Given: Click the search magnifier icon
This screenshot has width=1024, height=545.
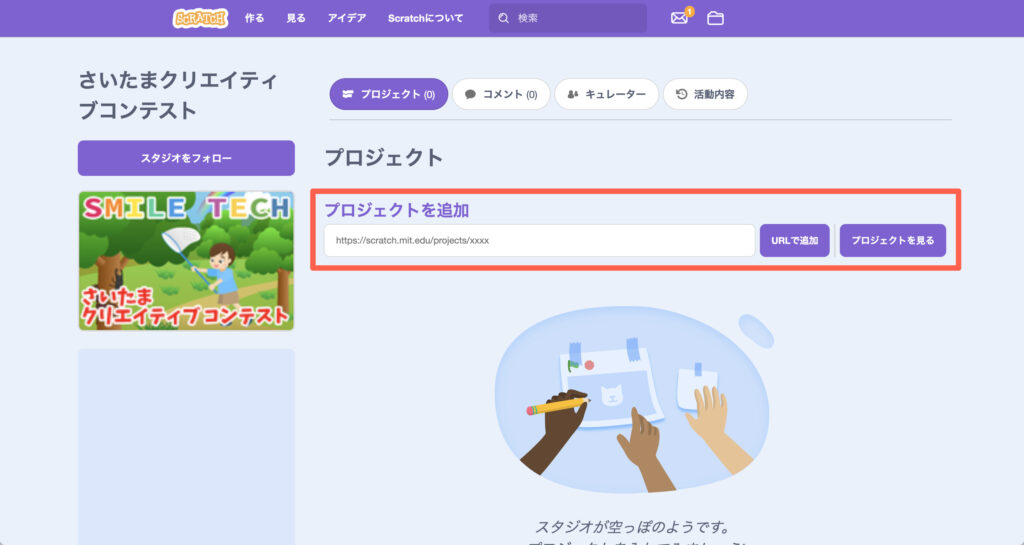Looking at the screenshot, I should pyautogui.click(x=504, y=18).
